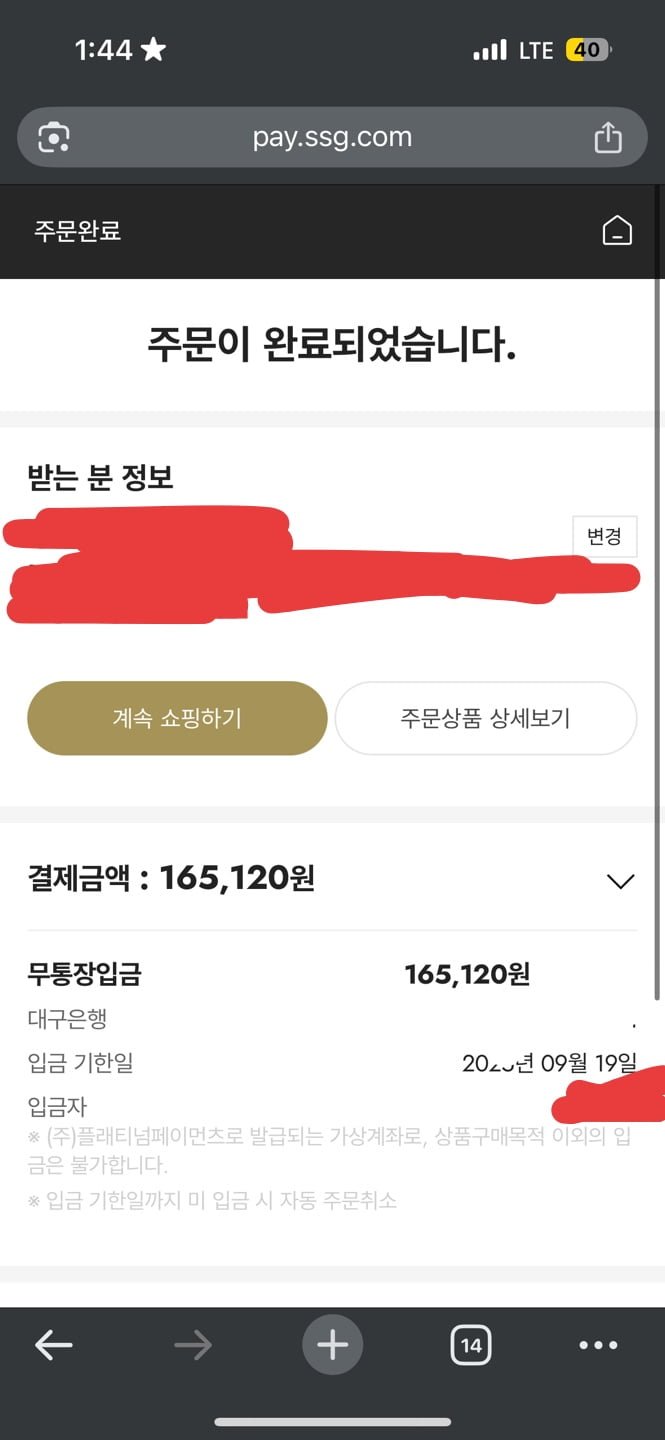Open the share icon in the address bar

(608, 137)
